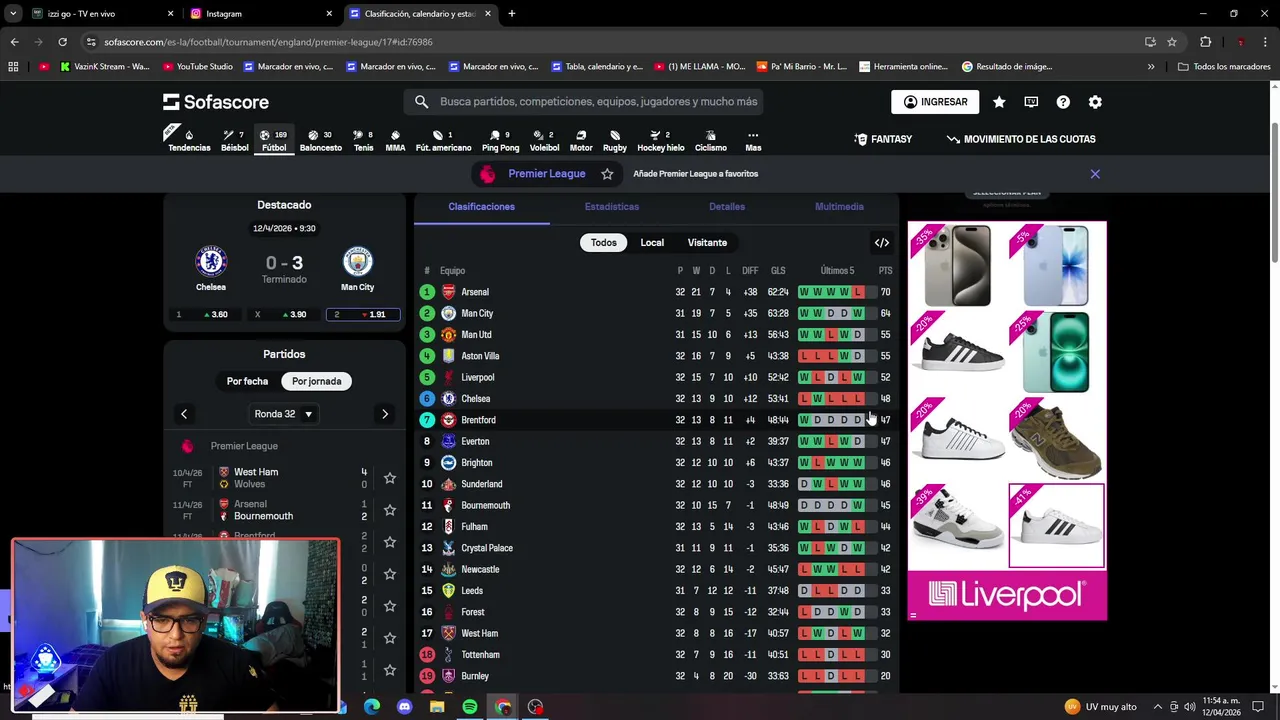The image size is (1280, 720).
Task: Open the MMA sports category
Action: tap(395, 141)
